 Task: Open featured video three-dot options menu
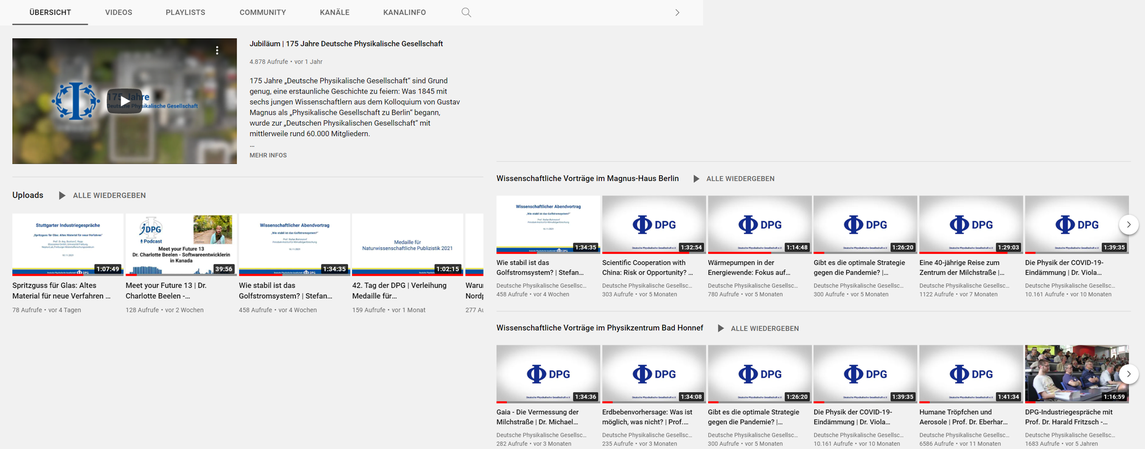pyautogui.click(x=217, y=50)
